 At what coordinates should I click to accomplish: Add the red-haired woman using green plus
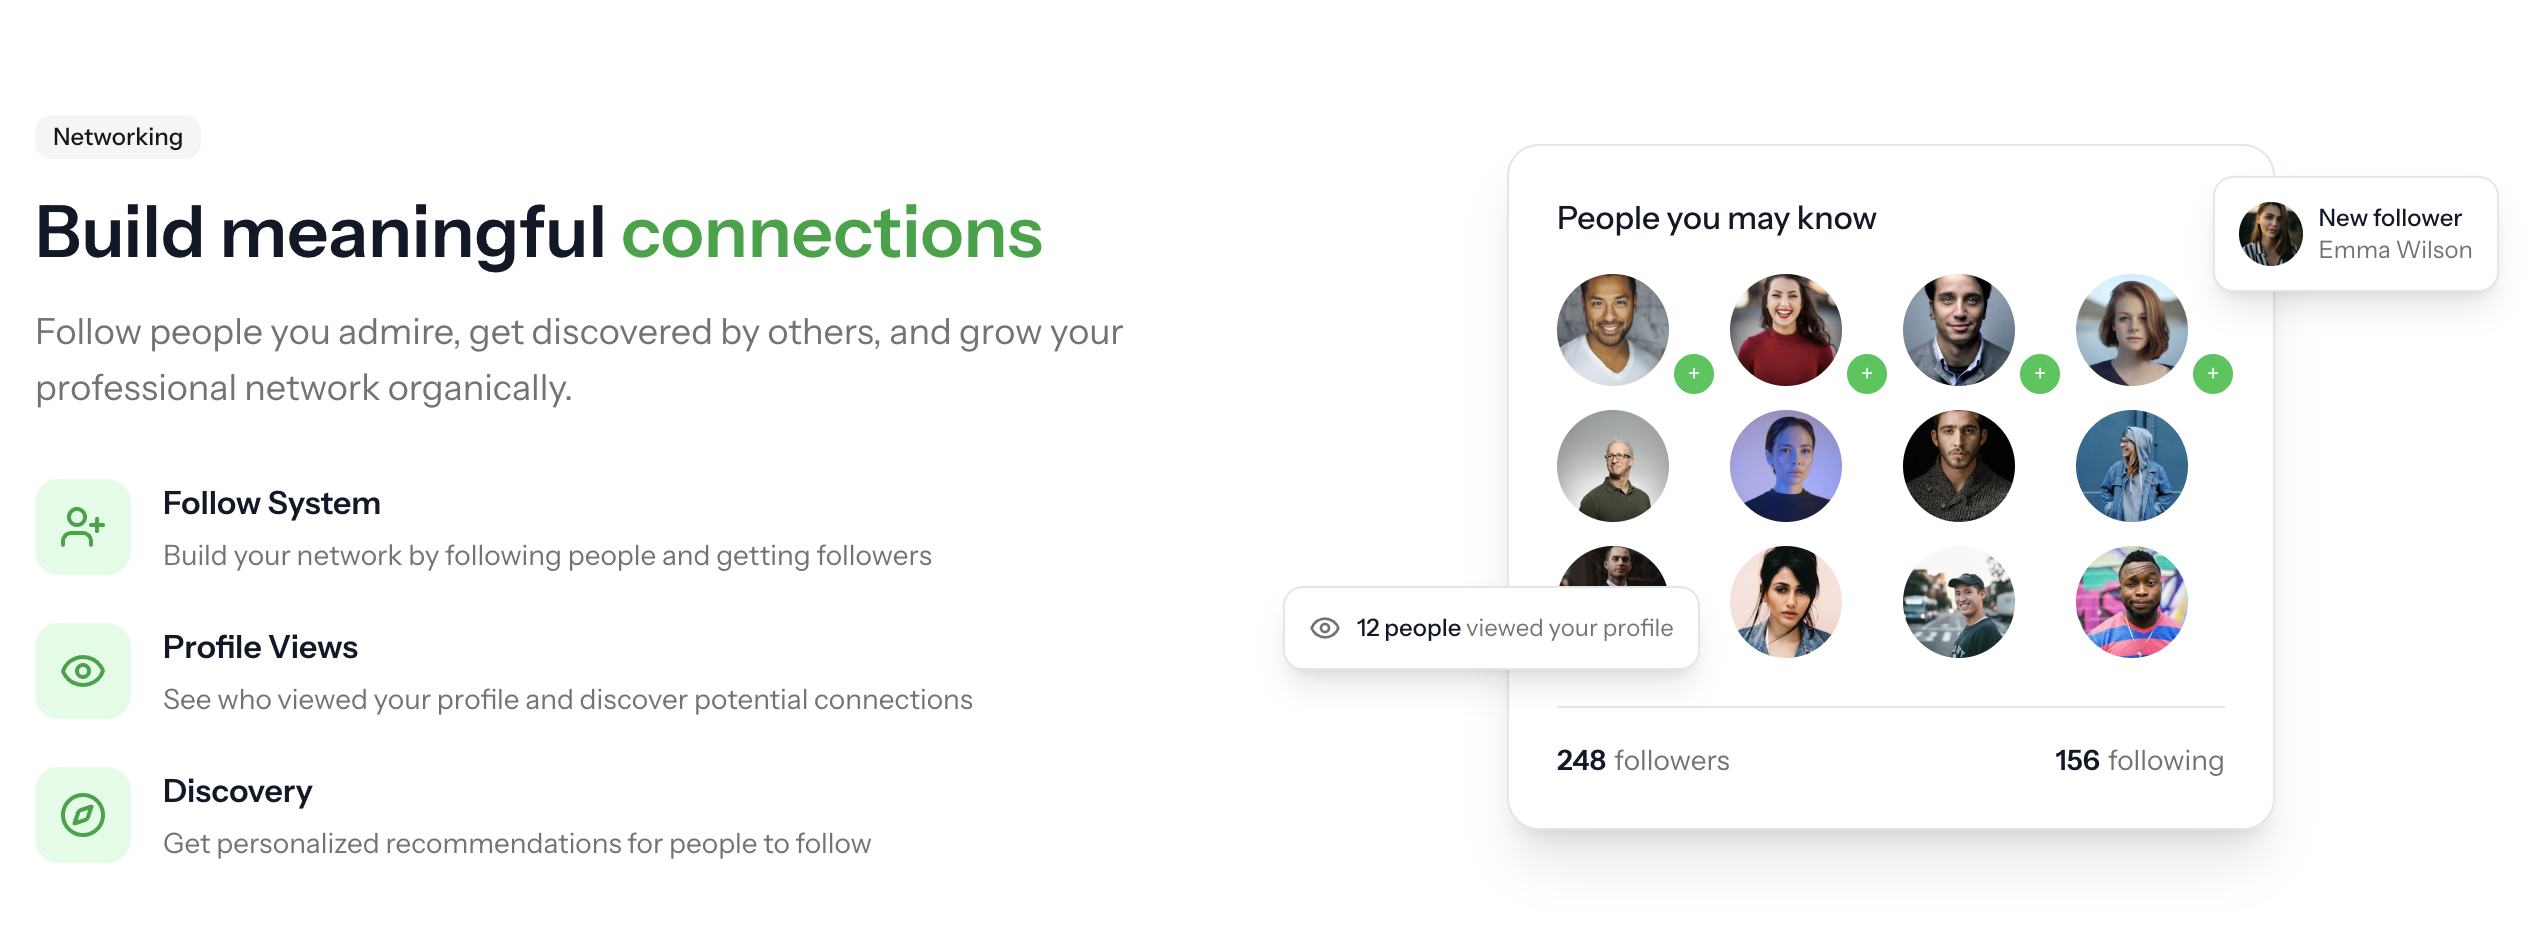[x=2212, y=374]
